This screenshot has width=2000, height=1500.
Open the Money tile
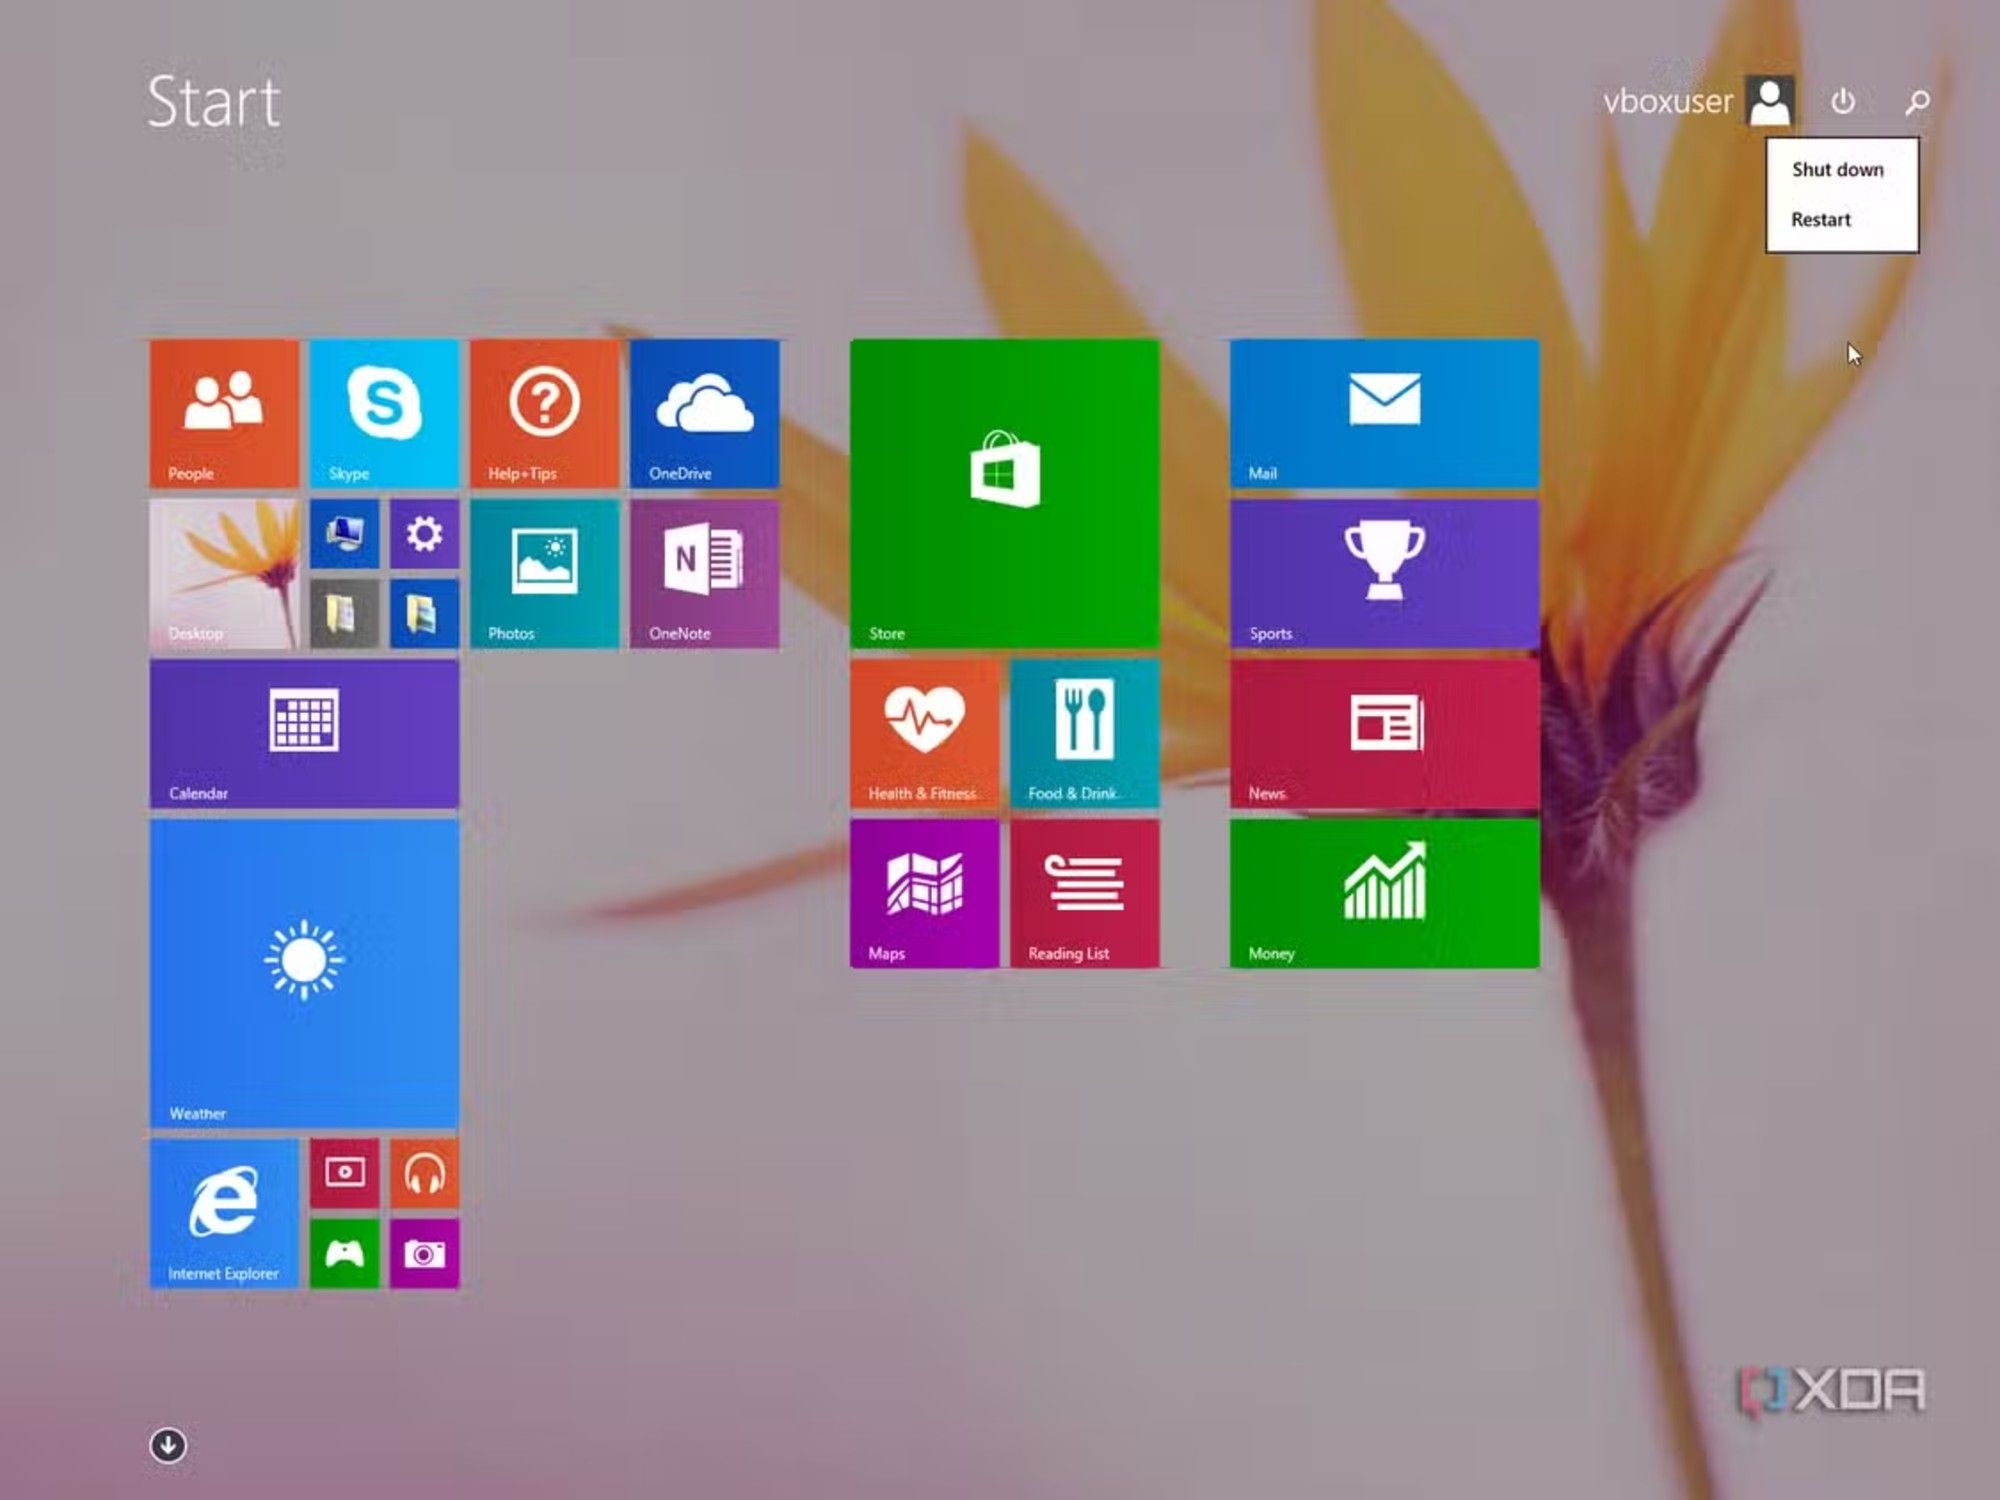[x=1385, y=893]
